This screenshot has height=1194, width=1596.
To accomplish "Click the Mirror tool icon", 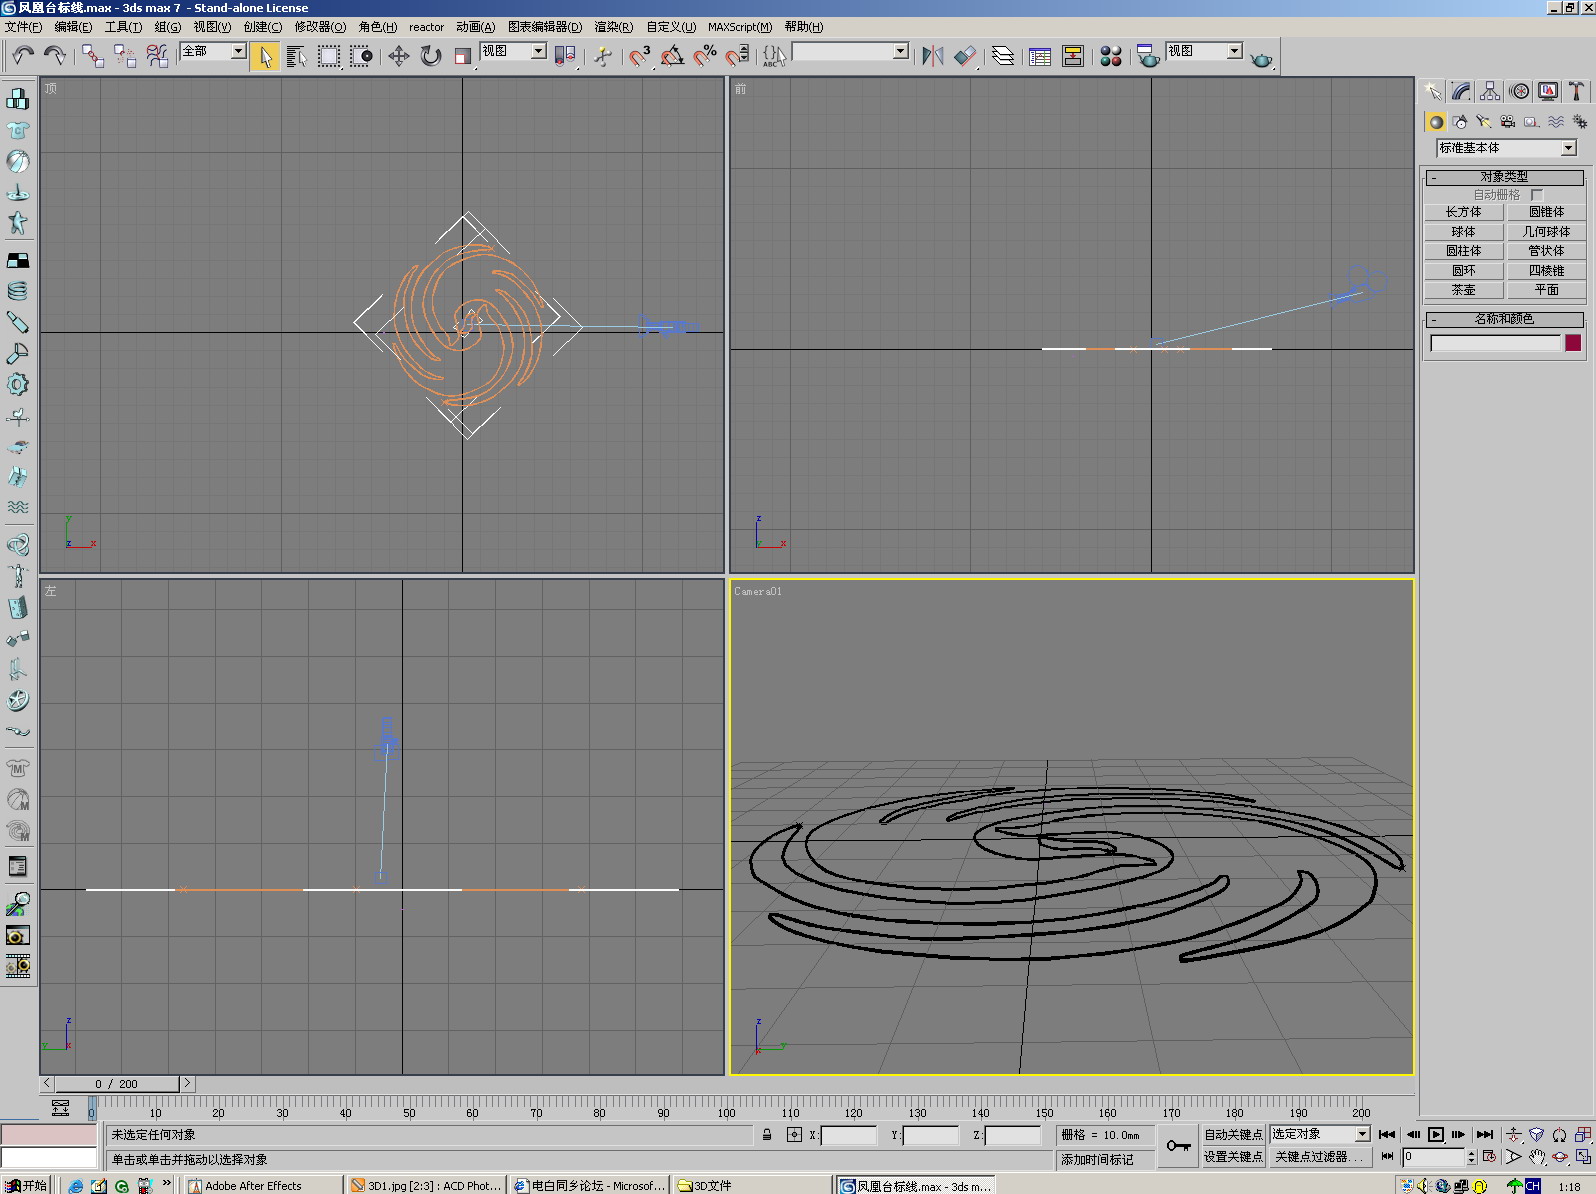I will [932, 56].
